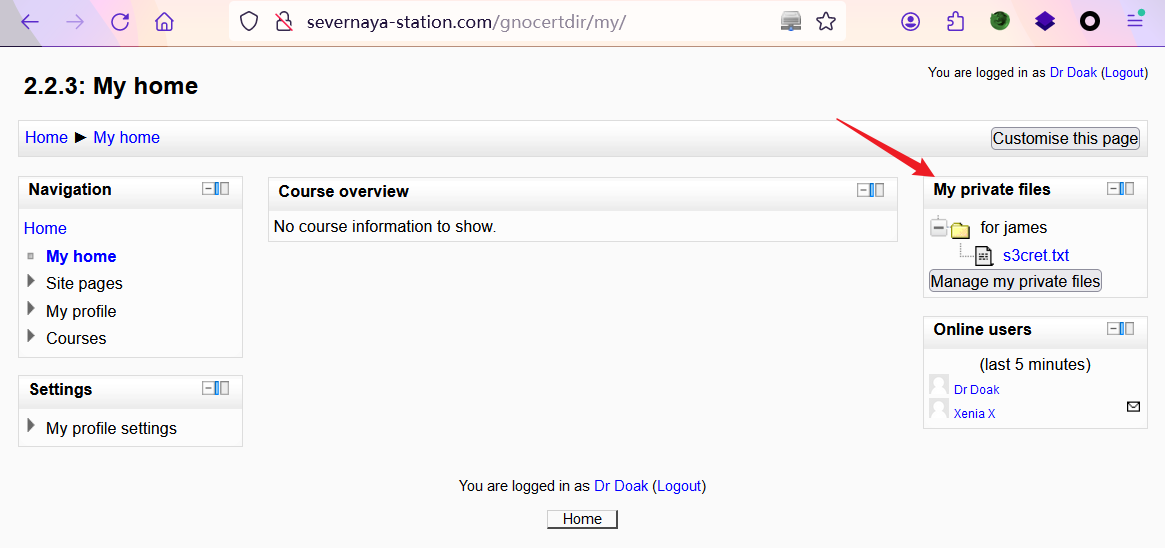Reload the page using the refresh icon
The height and width of the screenshot is (548, 1165).
pos(120,21)
